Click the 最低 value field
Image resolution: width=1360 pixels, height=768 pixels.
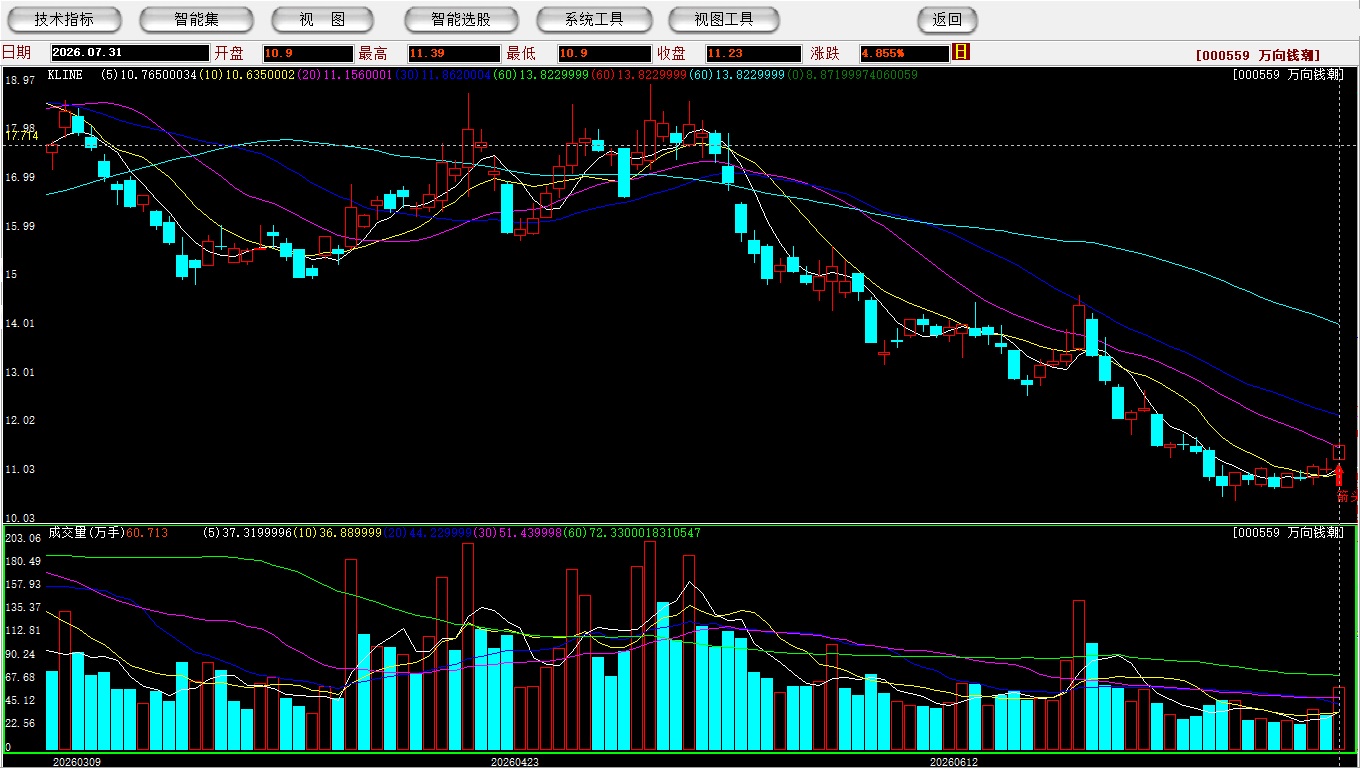click(x=604, y=53)
